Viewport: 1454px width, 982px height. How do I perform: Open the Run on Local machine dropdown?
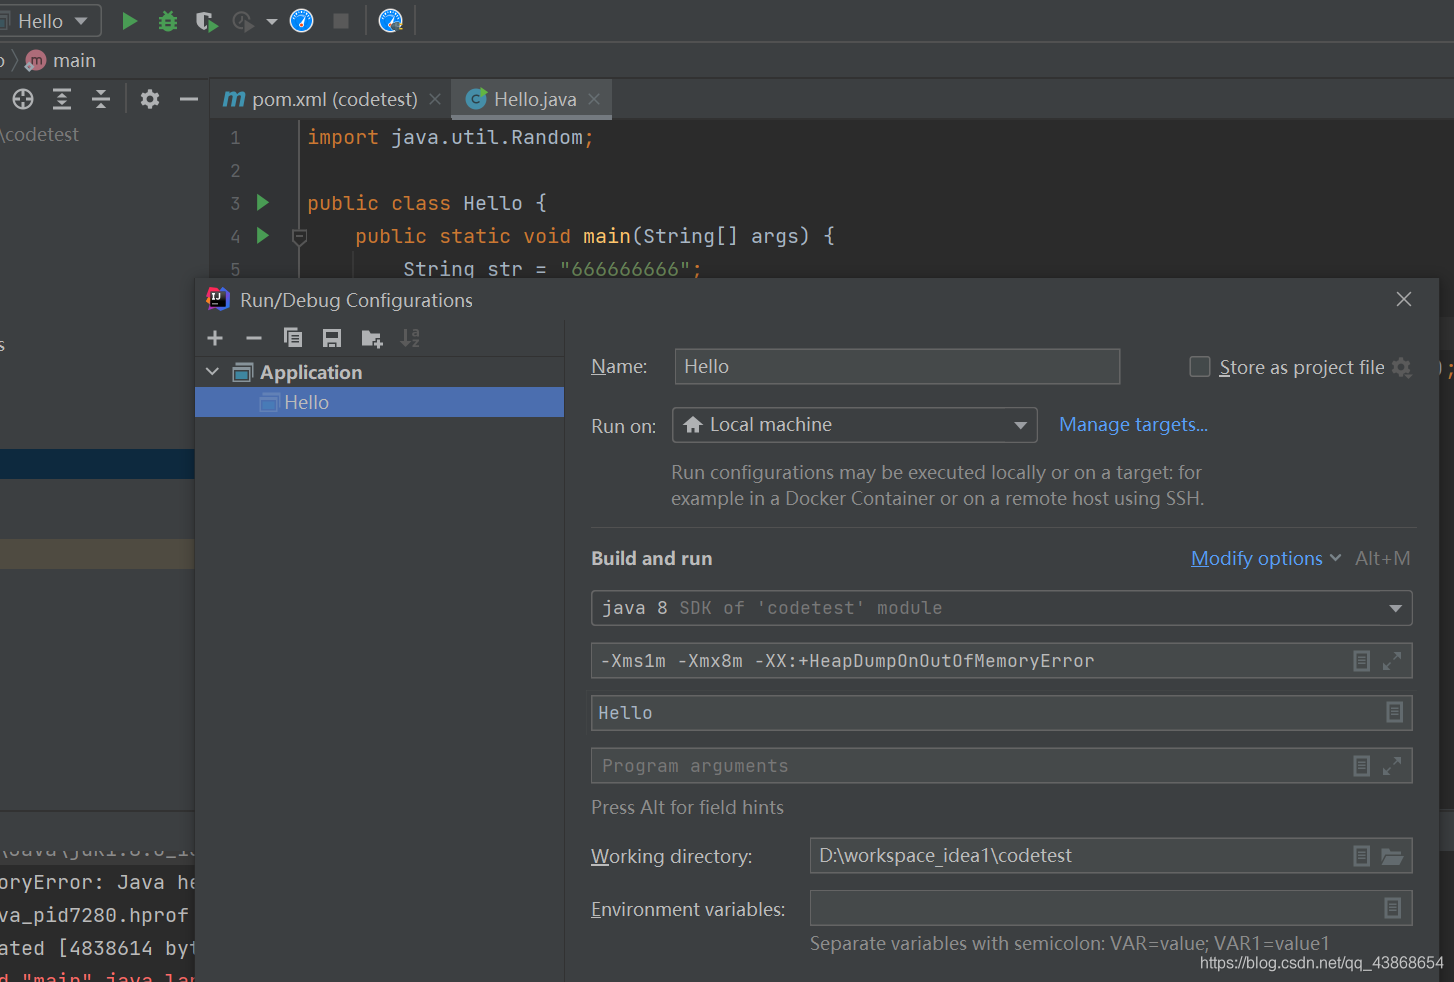[x=854, y=425]
